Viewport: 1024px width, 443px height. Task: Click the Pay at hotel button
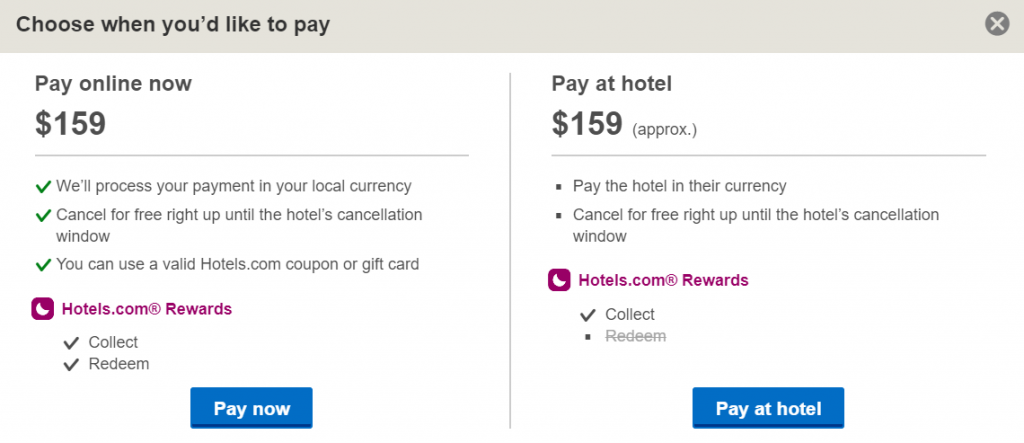tap(768, 408)
